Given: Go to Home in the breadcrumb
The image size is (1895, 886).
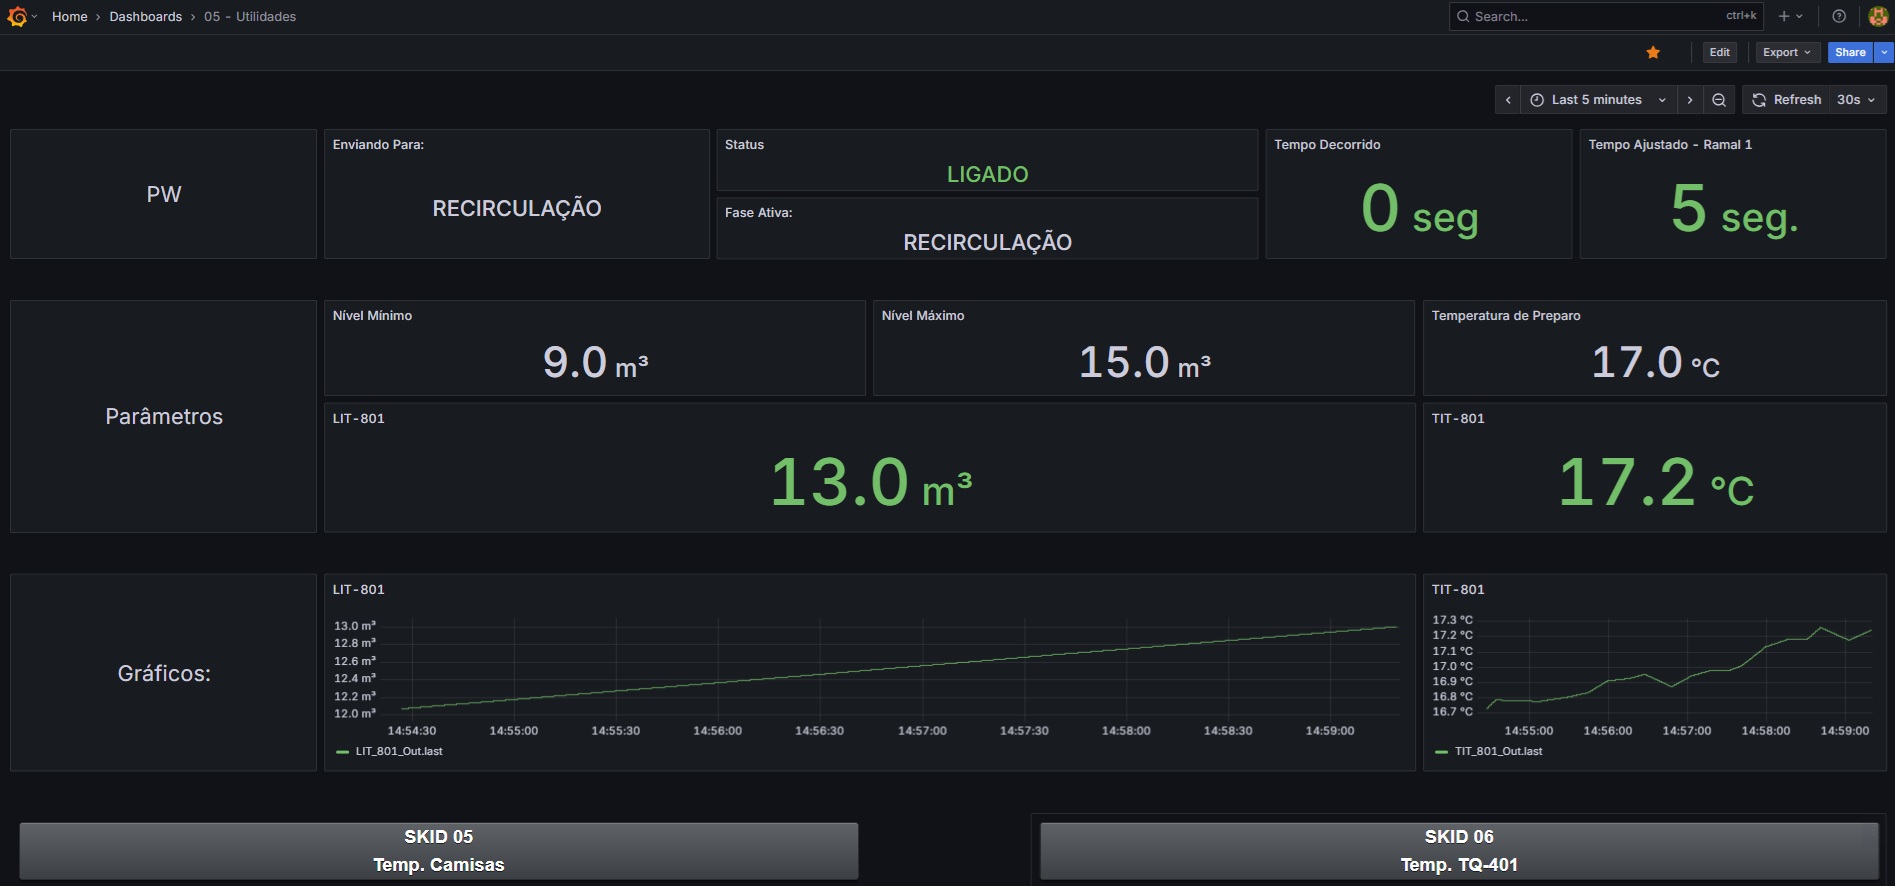Looking at the screenshot, I should click(70, 17).
